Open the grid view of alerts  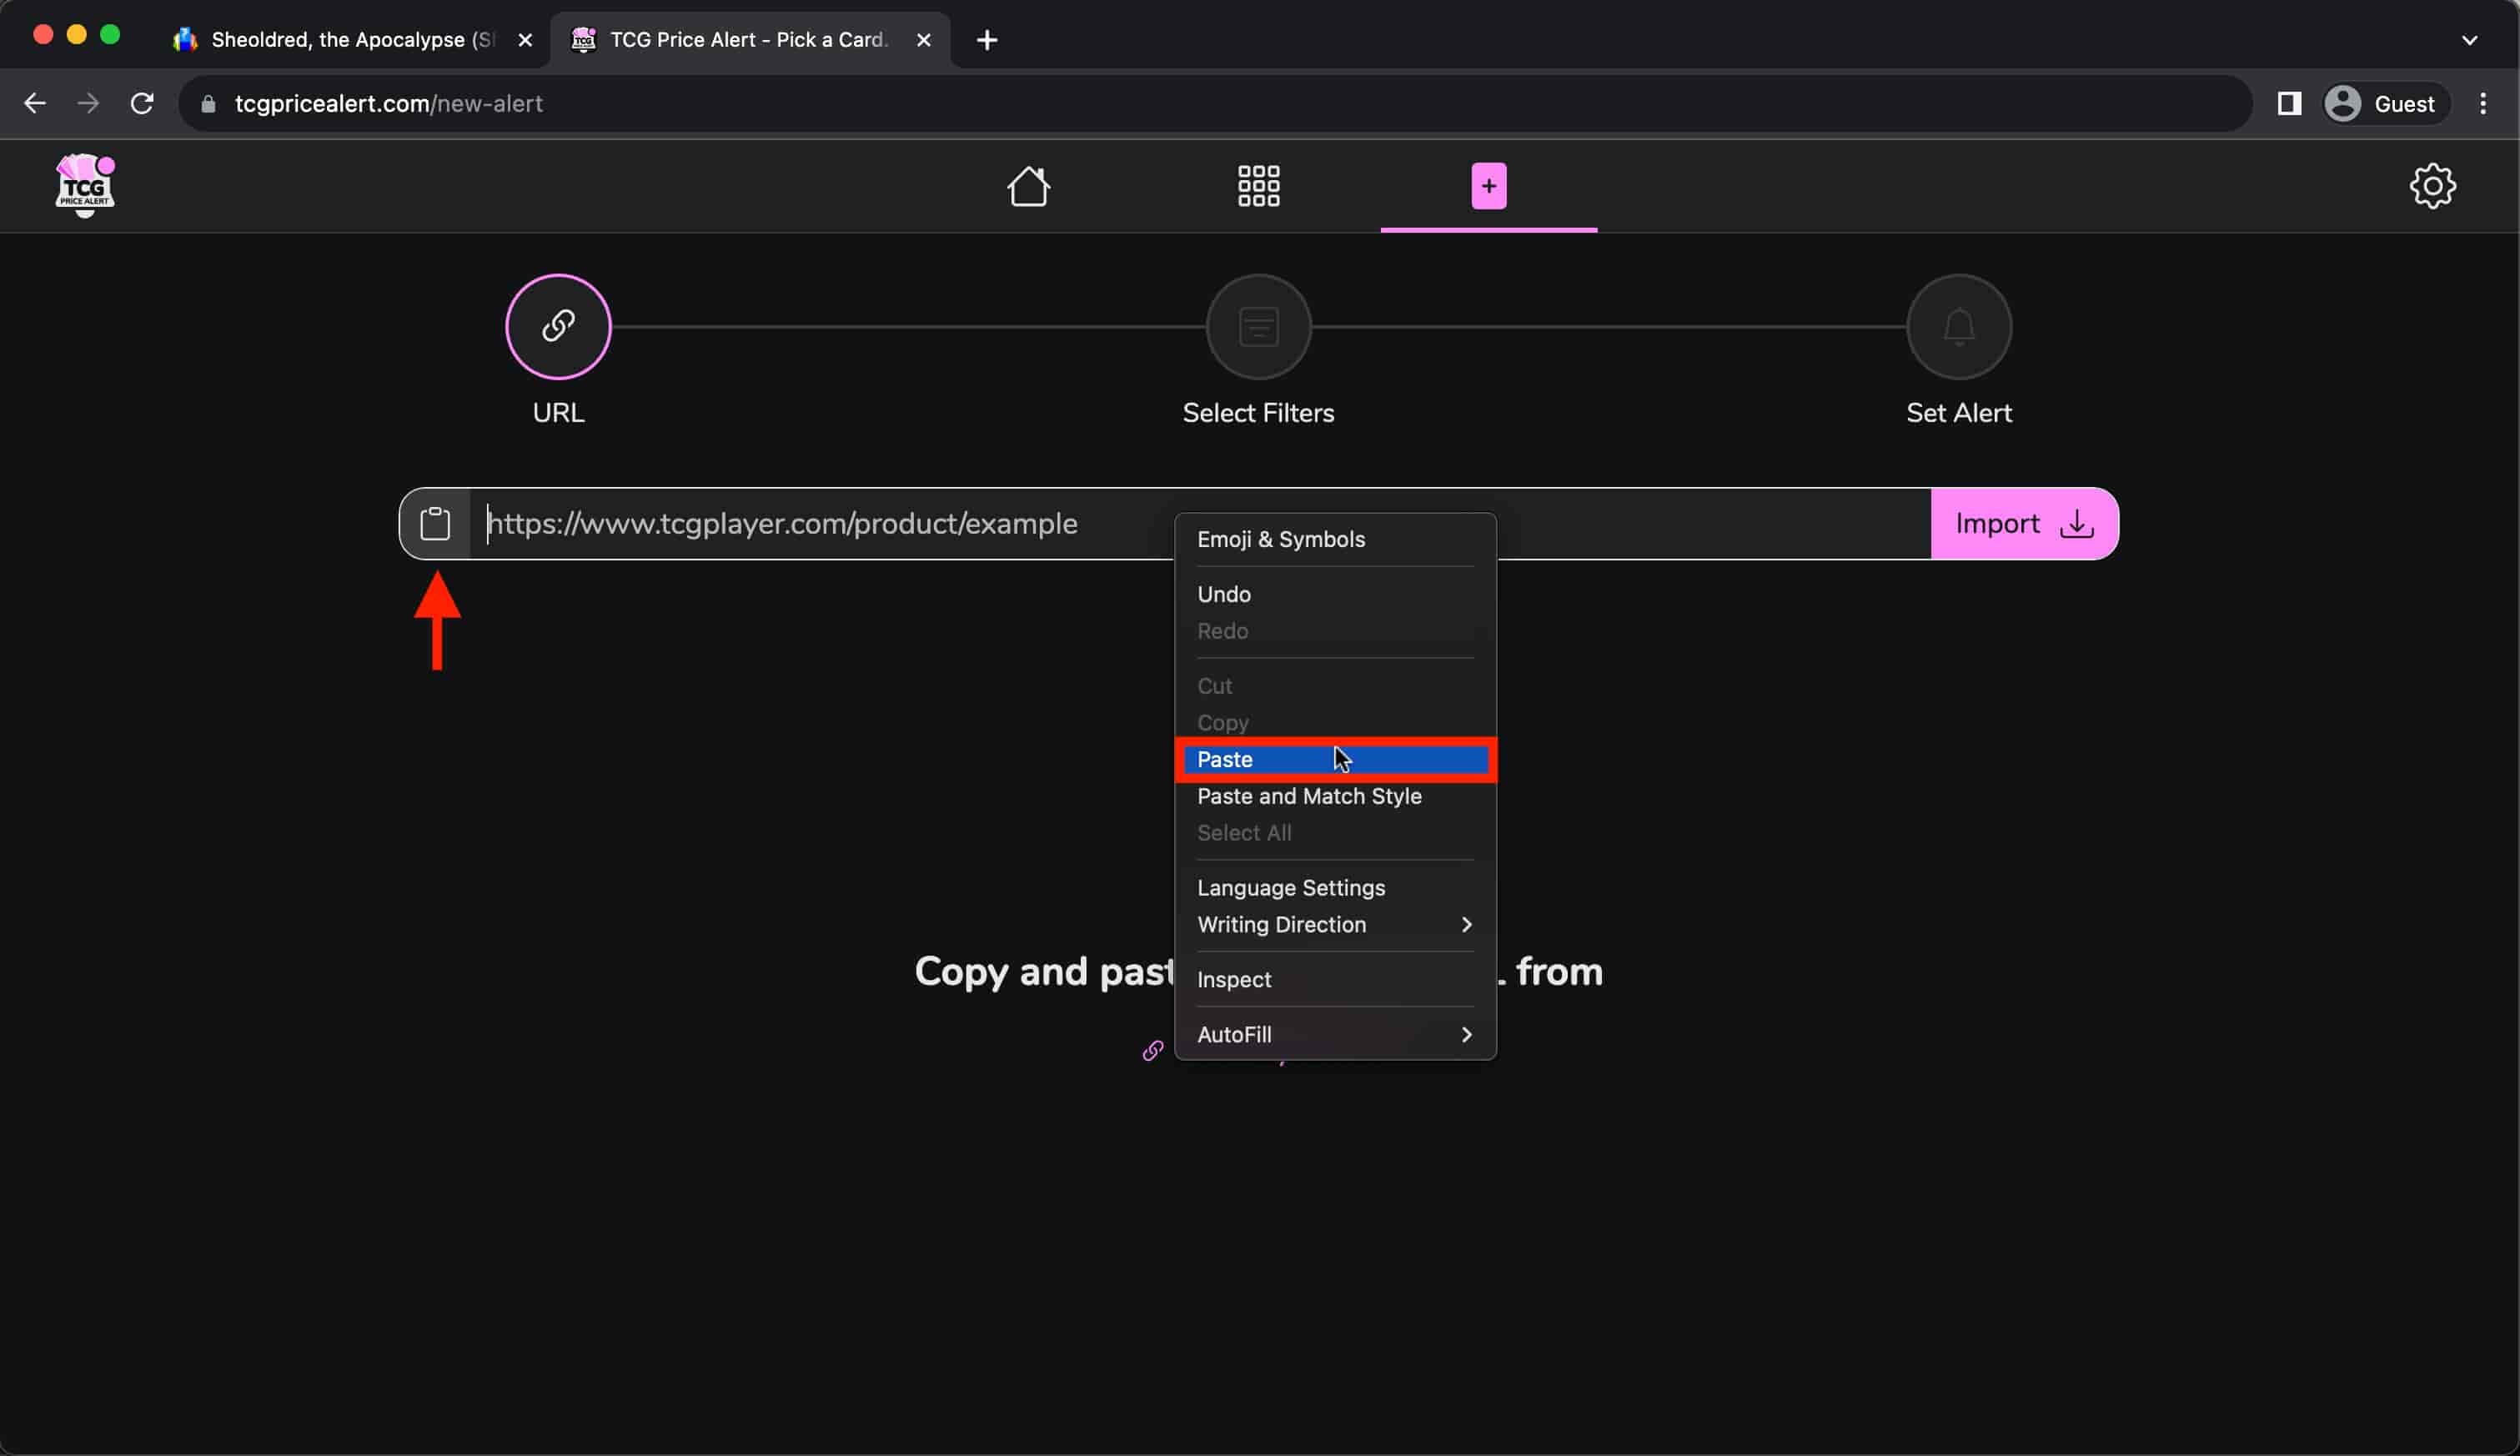pyautogui.click(x=1258, y=186)
